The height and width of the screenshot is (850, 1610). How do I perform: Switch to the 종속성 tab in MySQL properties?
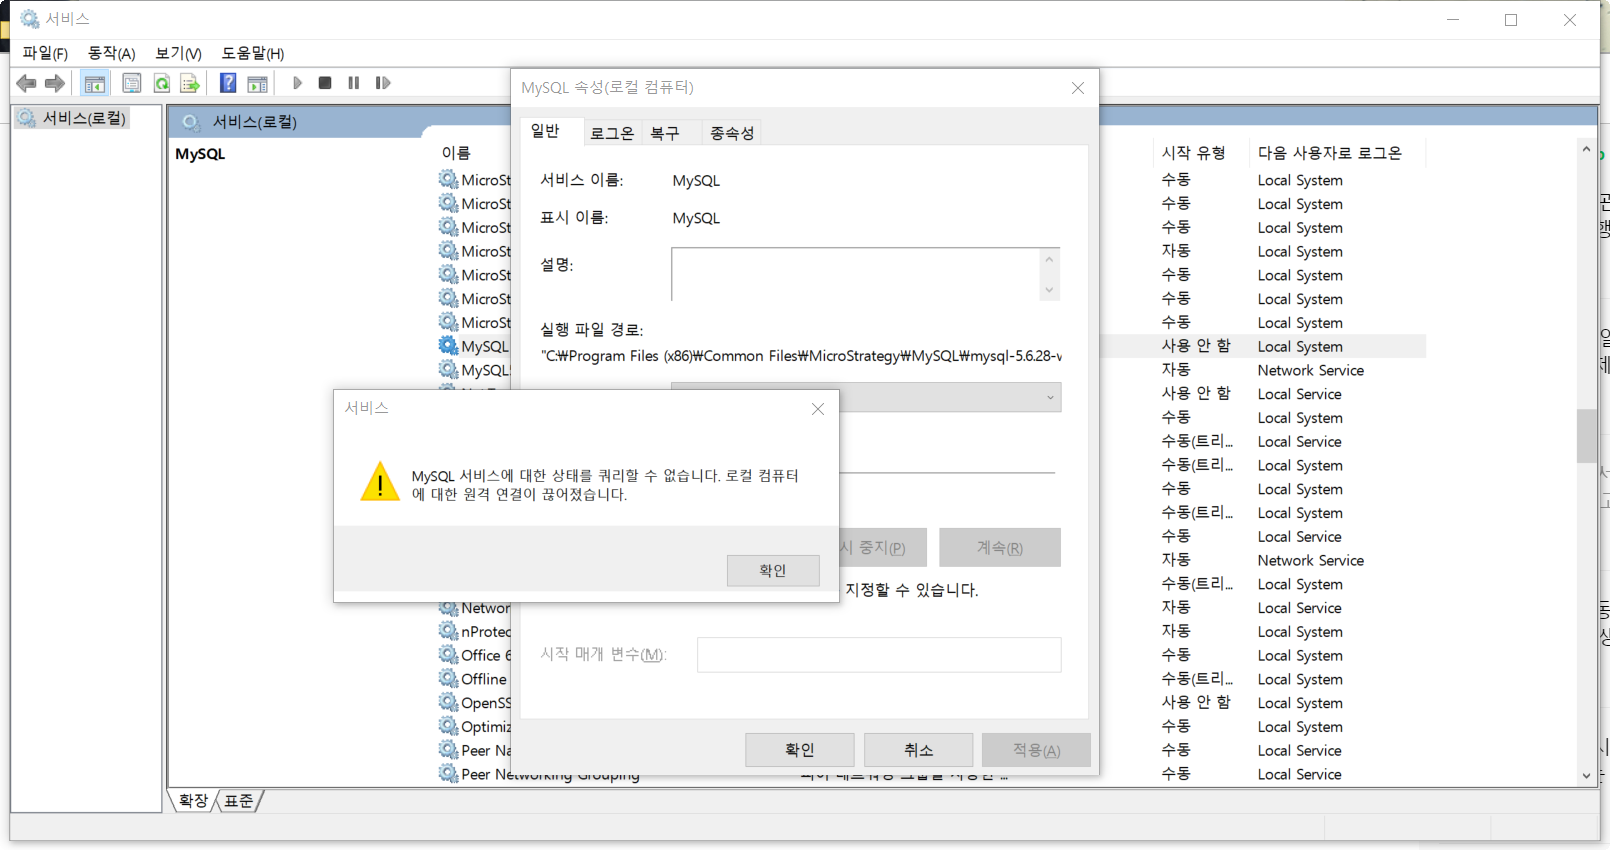click(732, 133)
